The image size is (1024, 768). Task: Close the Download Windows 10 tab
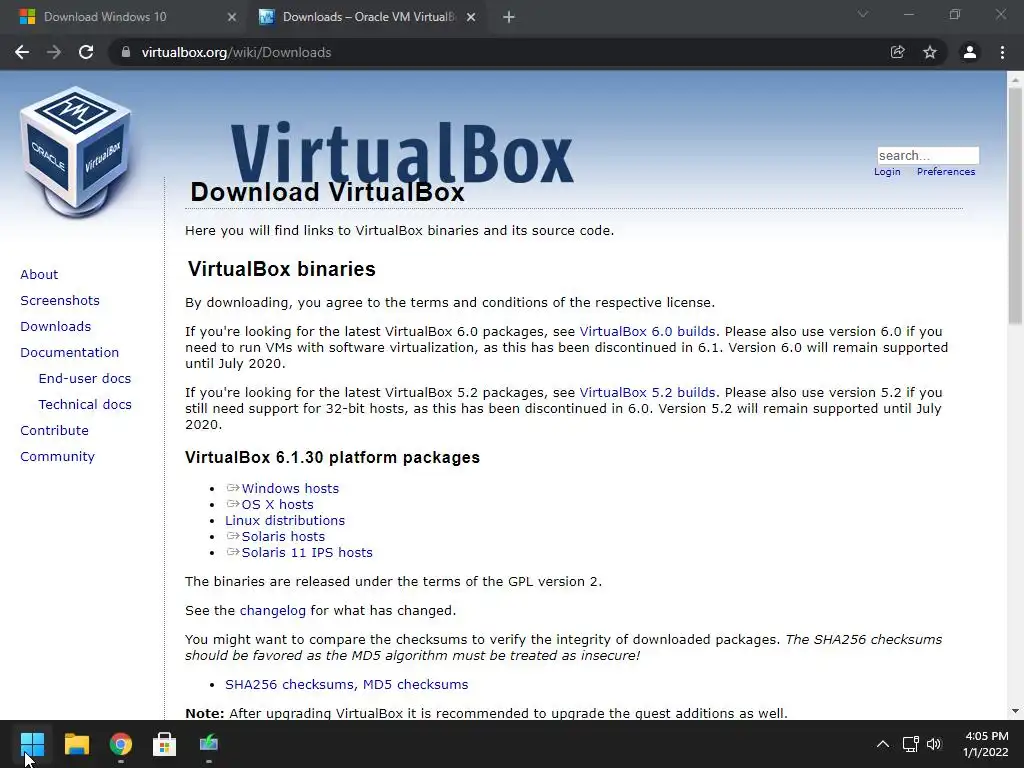click(x=232, y=17)
